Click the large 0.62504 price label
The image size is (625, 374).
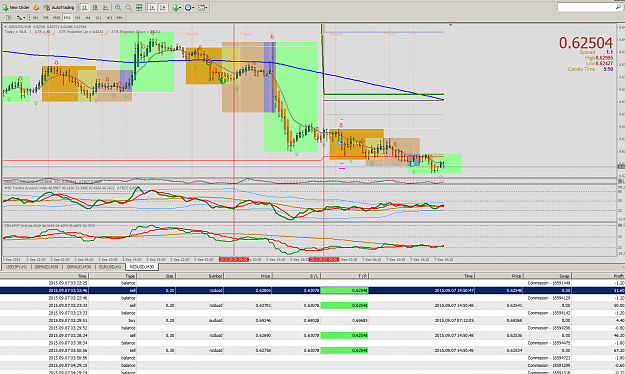(x=586, y=43)
